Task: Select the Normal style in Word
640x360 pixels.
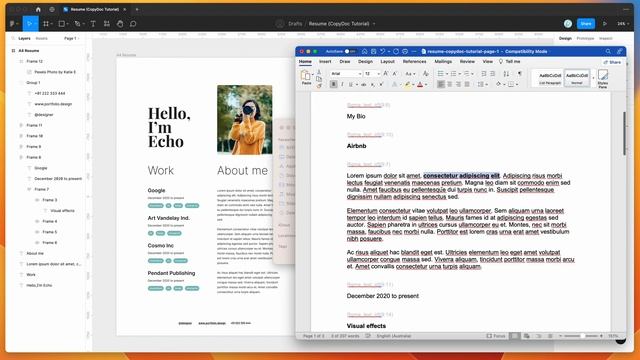Action: click(577, 78)
